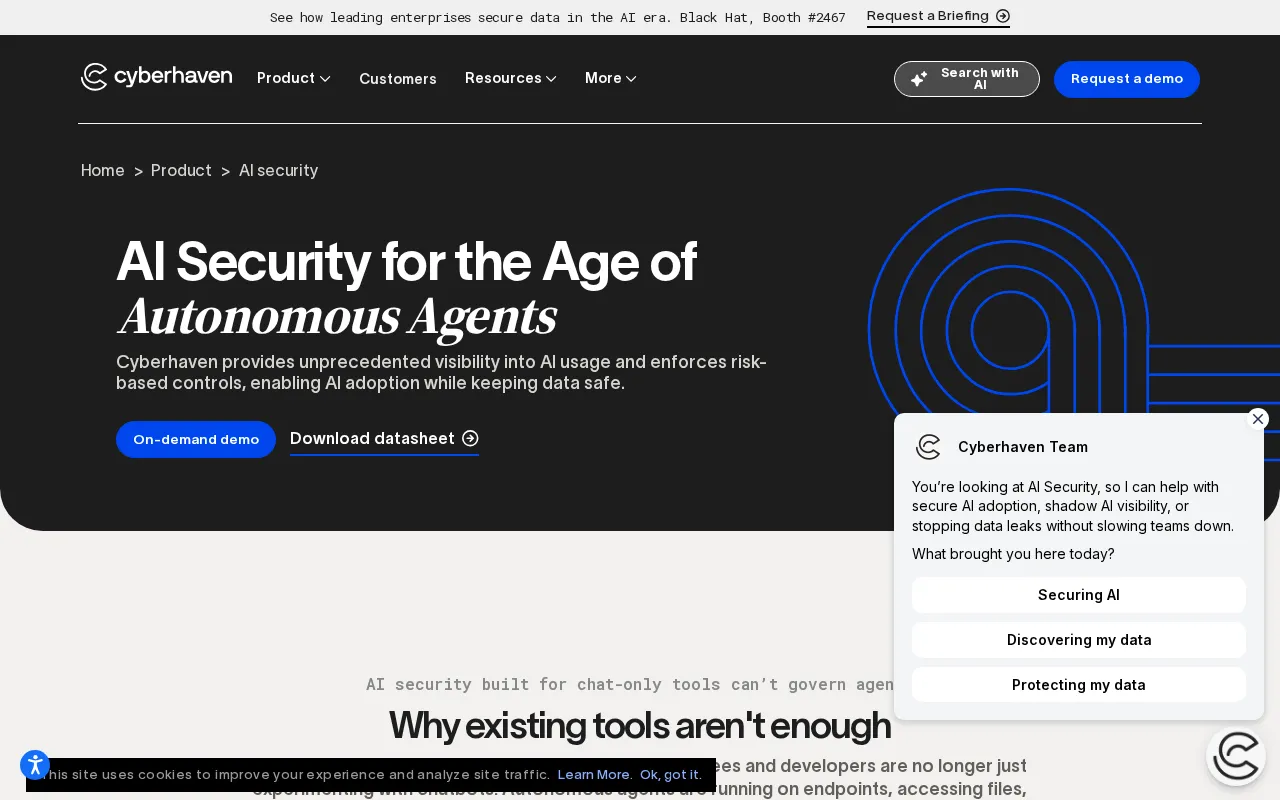The height and width of the screenshot is (800, 1280).
Task: Expand the Resources dropdown chevron
Action: (551, 79)
